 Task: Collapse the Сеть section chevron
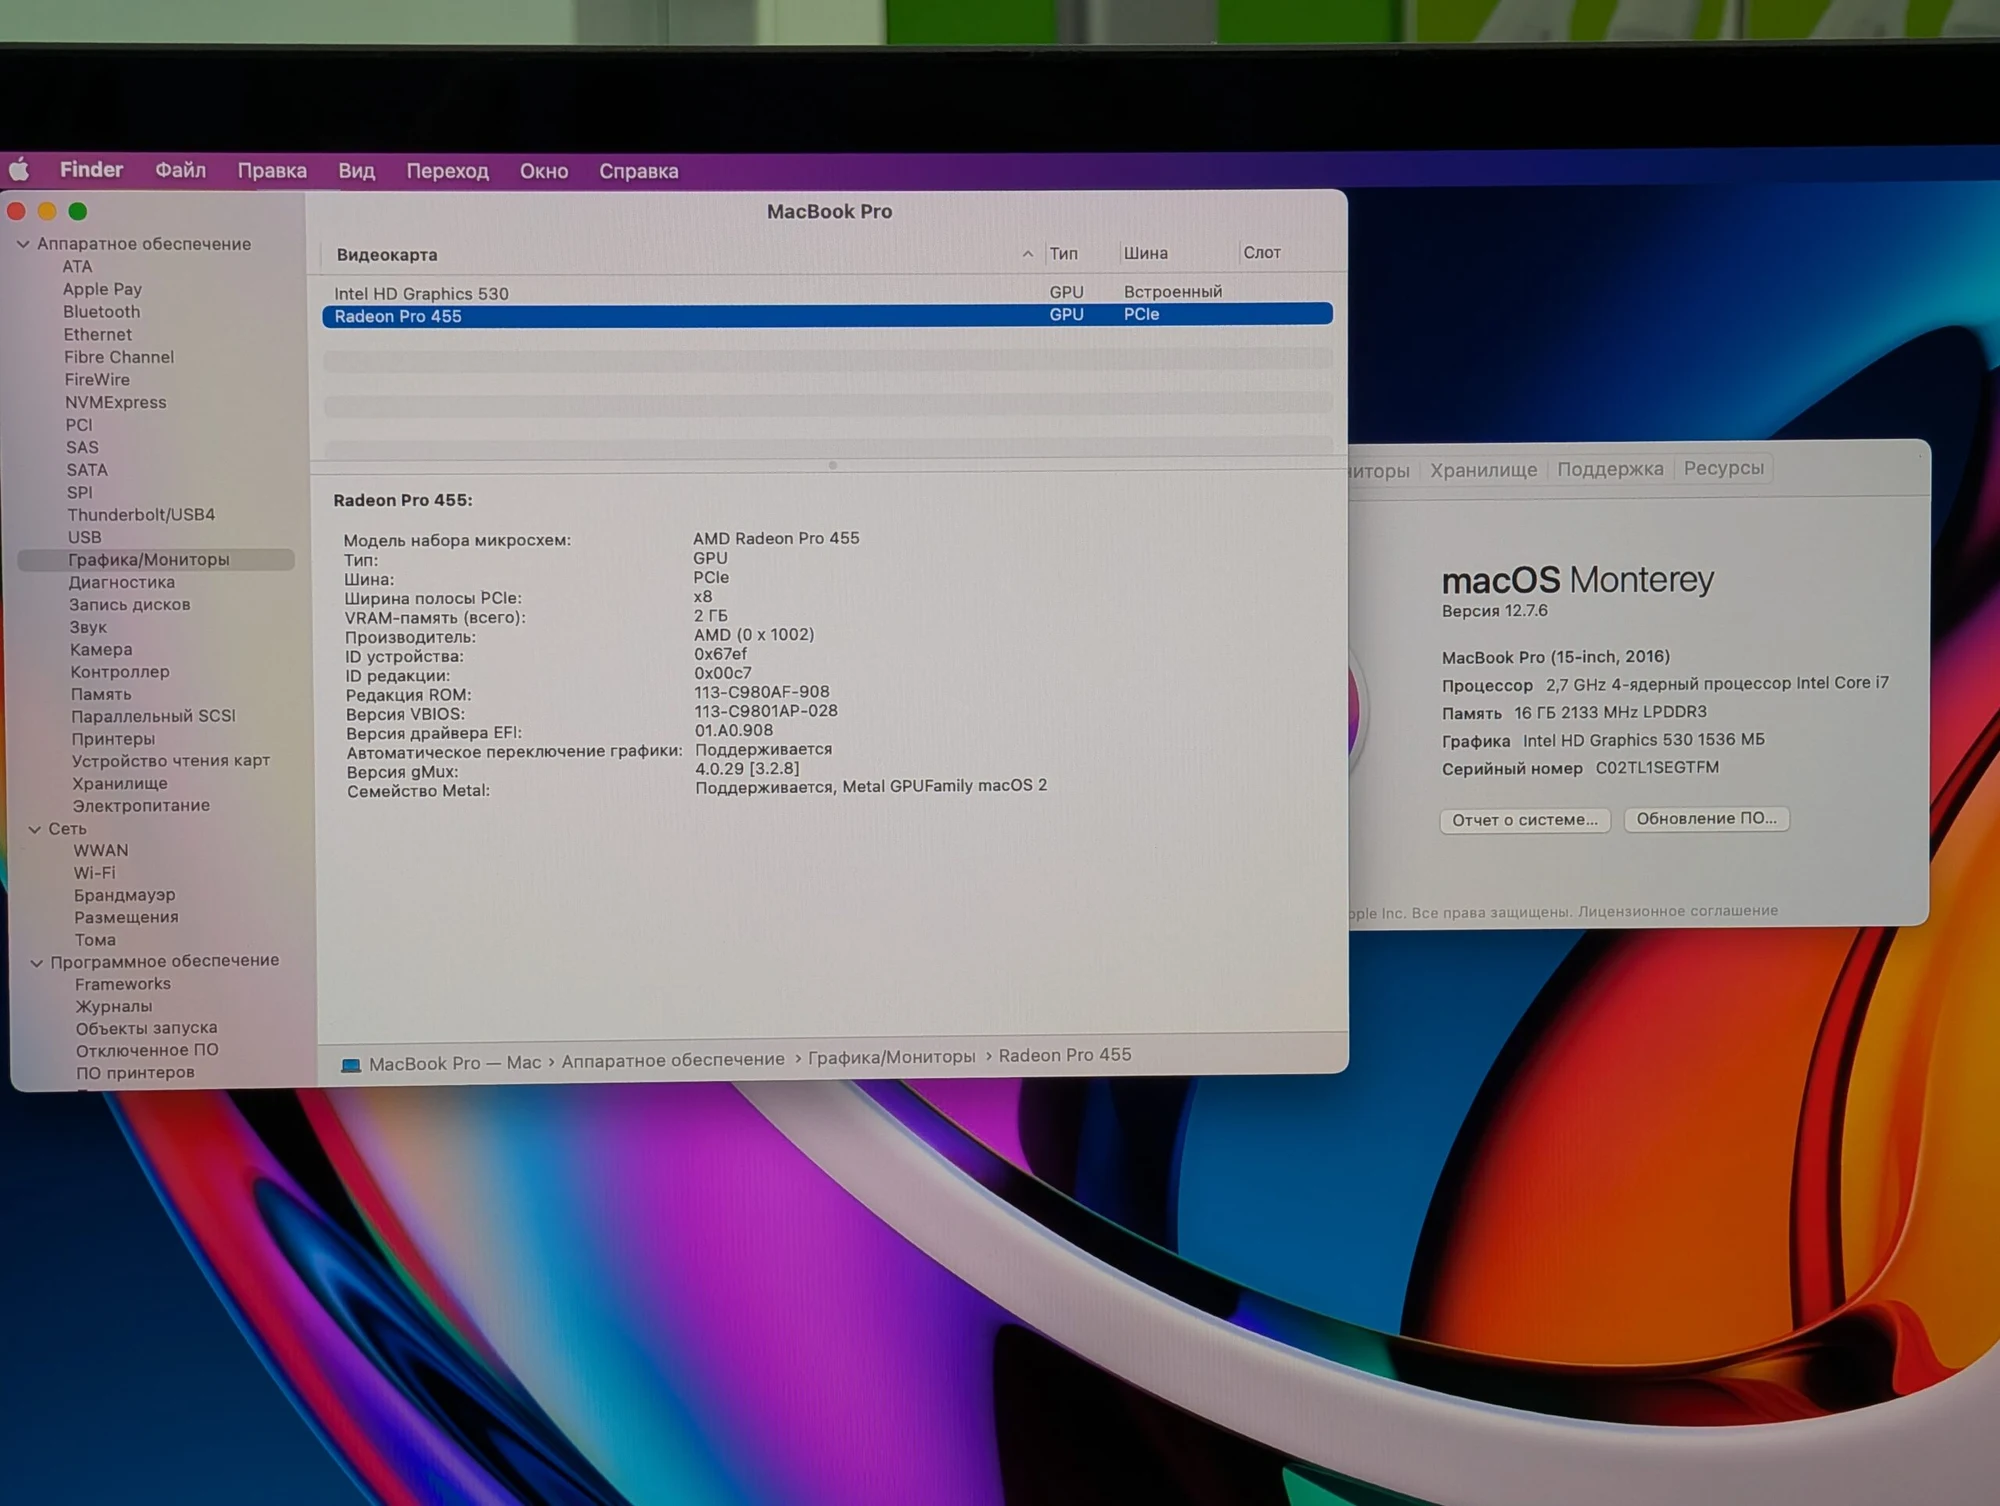tap(35, 829)
